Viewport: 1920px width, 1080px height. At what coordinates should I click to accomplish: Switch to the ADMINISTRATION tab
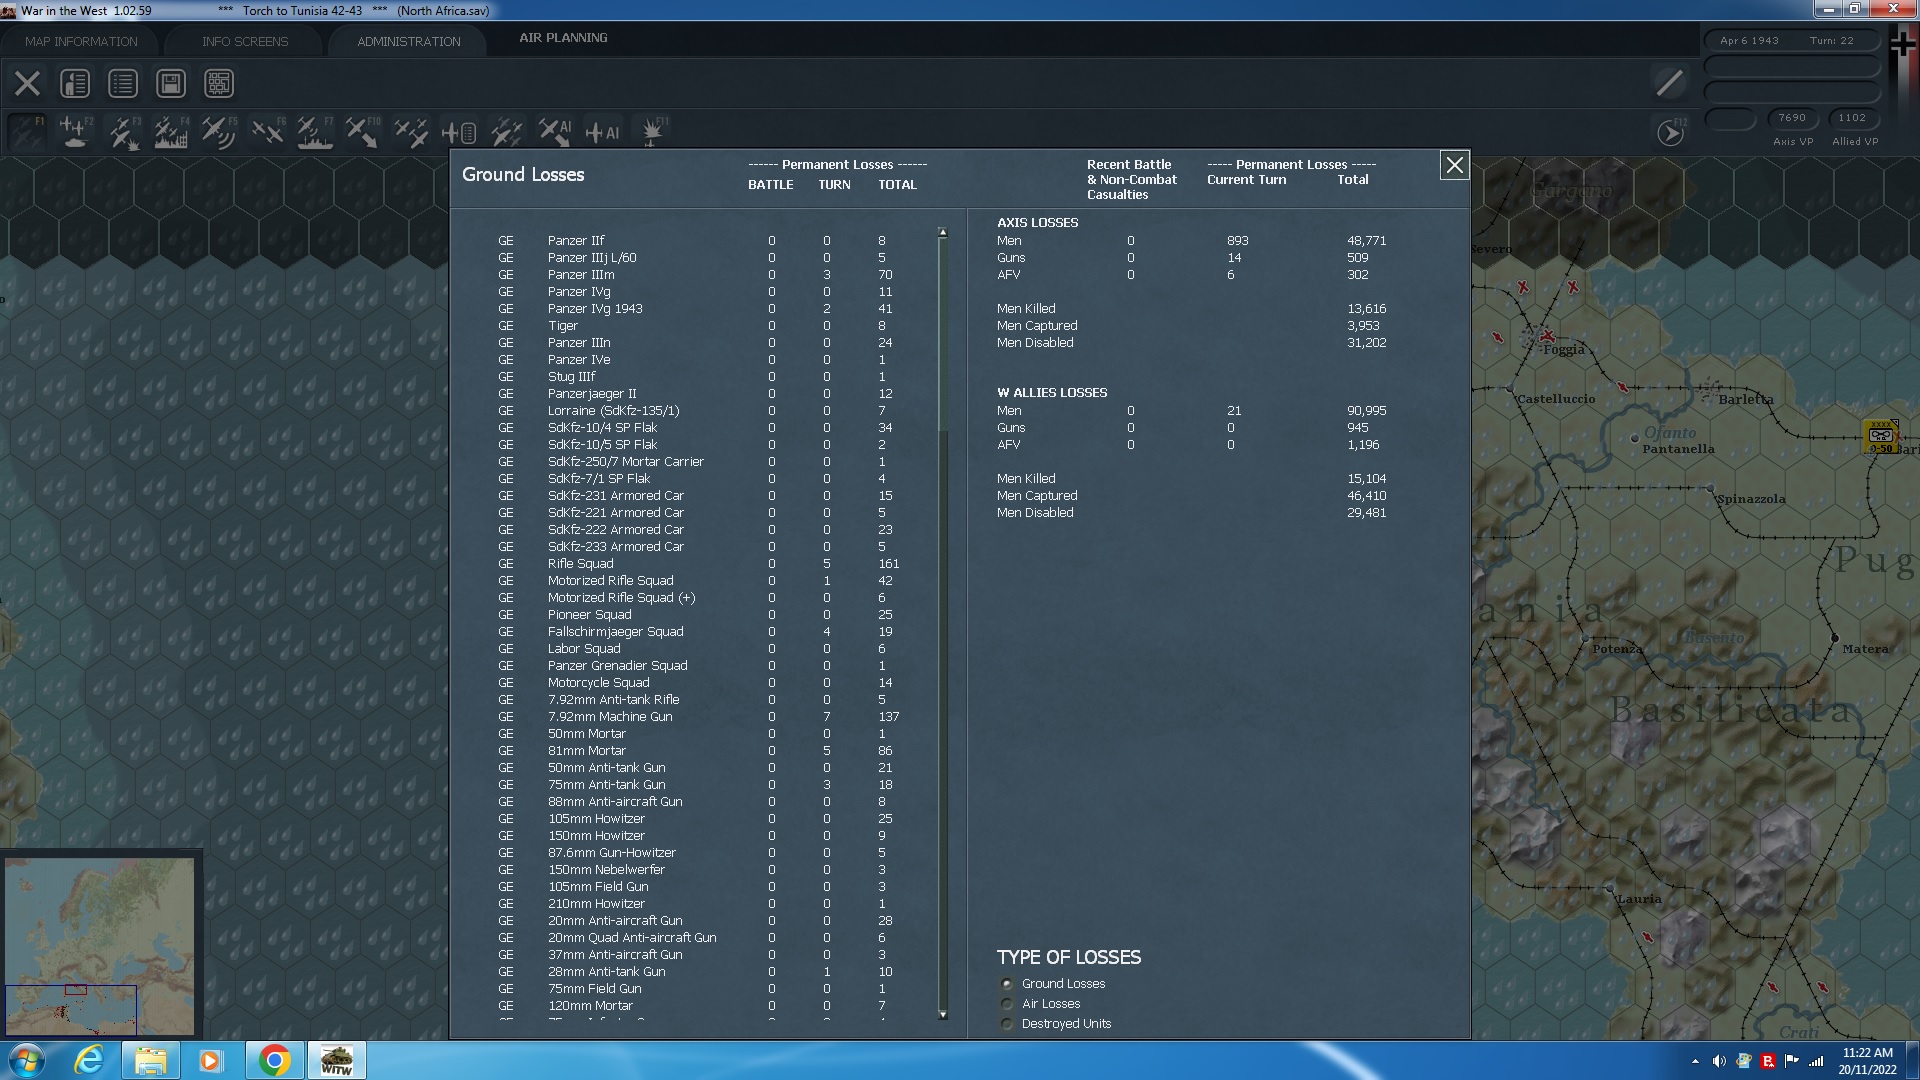(407, 41)
